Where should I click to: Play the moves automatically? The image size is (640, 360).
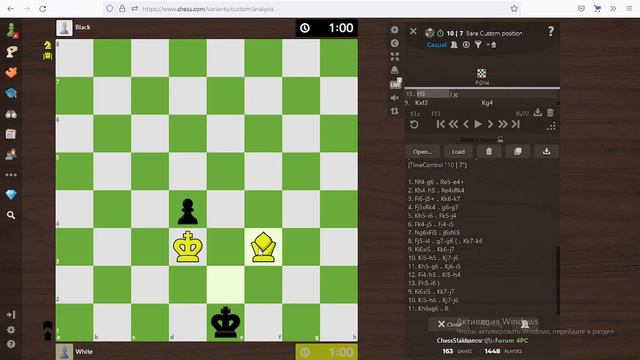[x=478, y=124]
